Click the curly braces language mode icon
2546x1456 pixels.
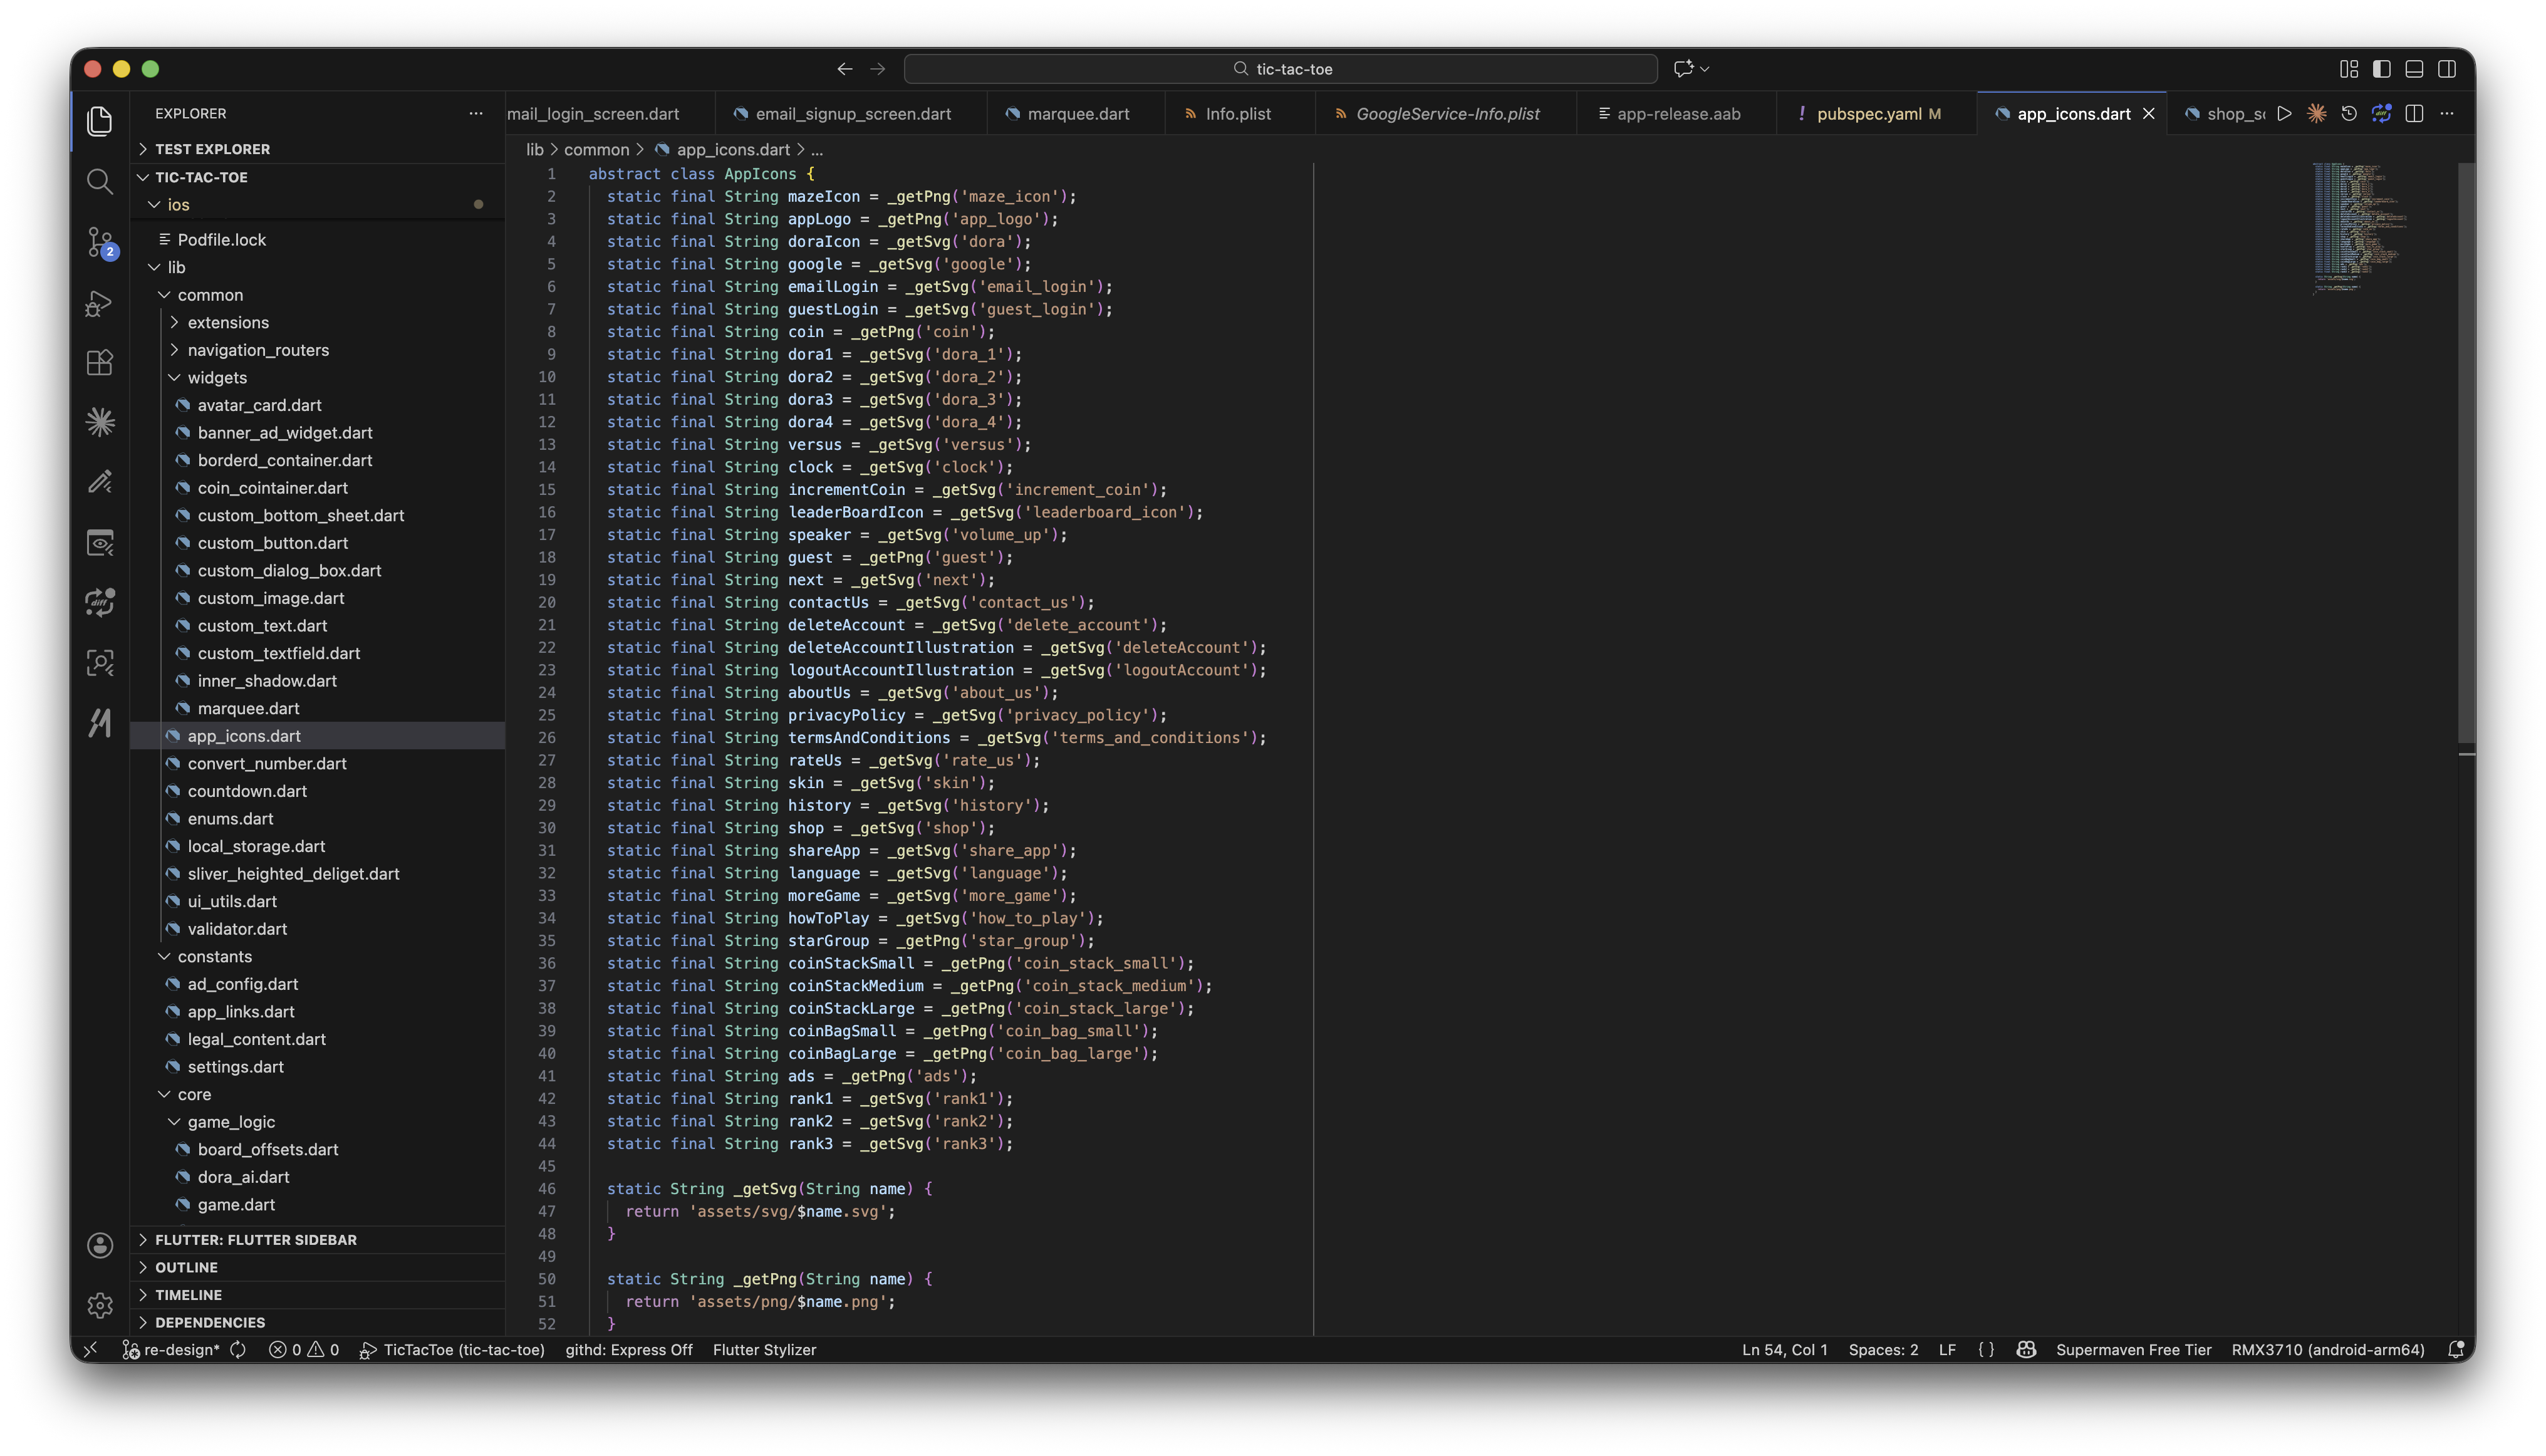coord(1986,1350)
